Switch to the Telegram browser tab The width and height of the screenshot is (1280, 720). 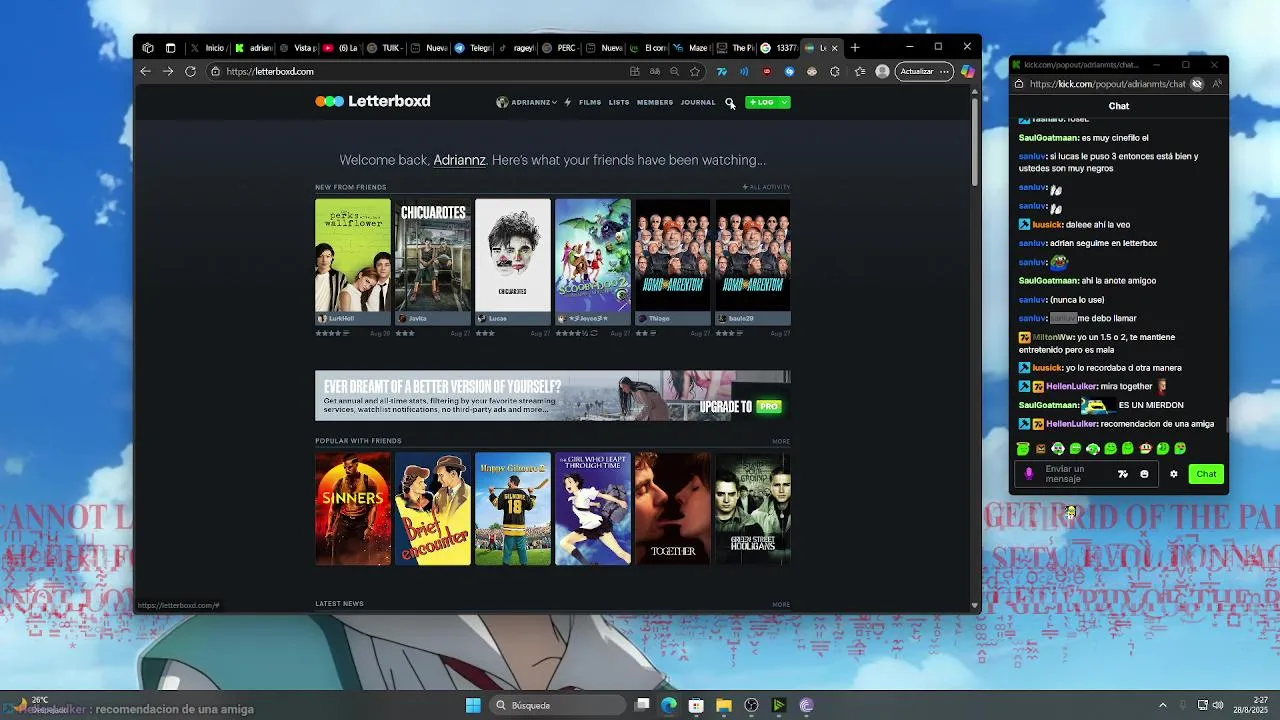[473, 47]
